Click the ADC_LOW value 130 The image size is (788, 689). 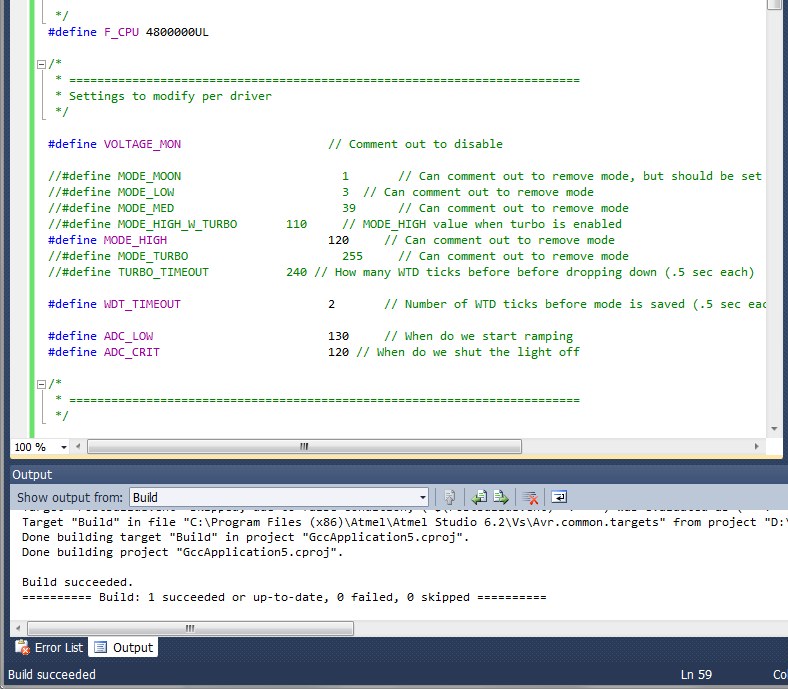(338, 336)
